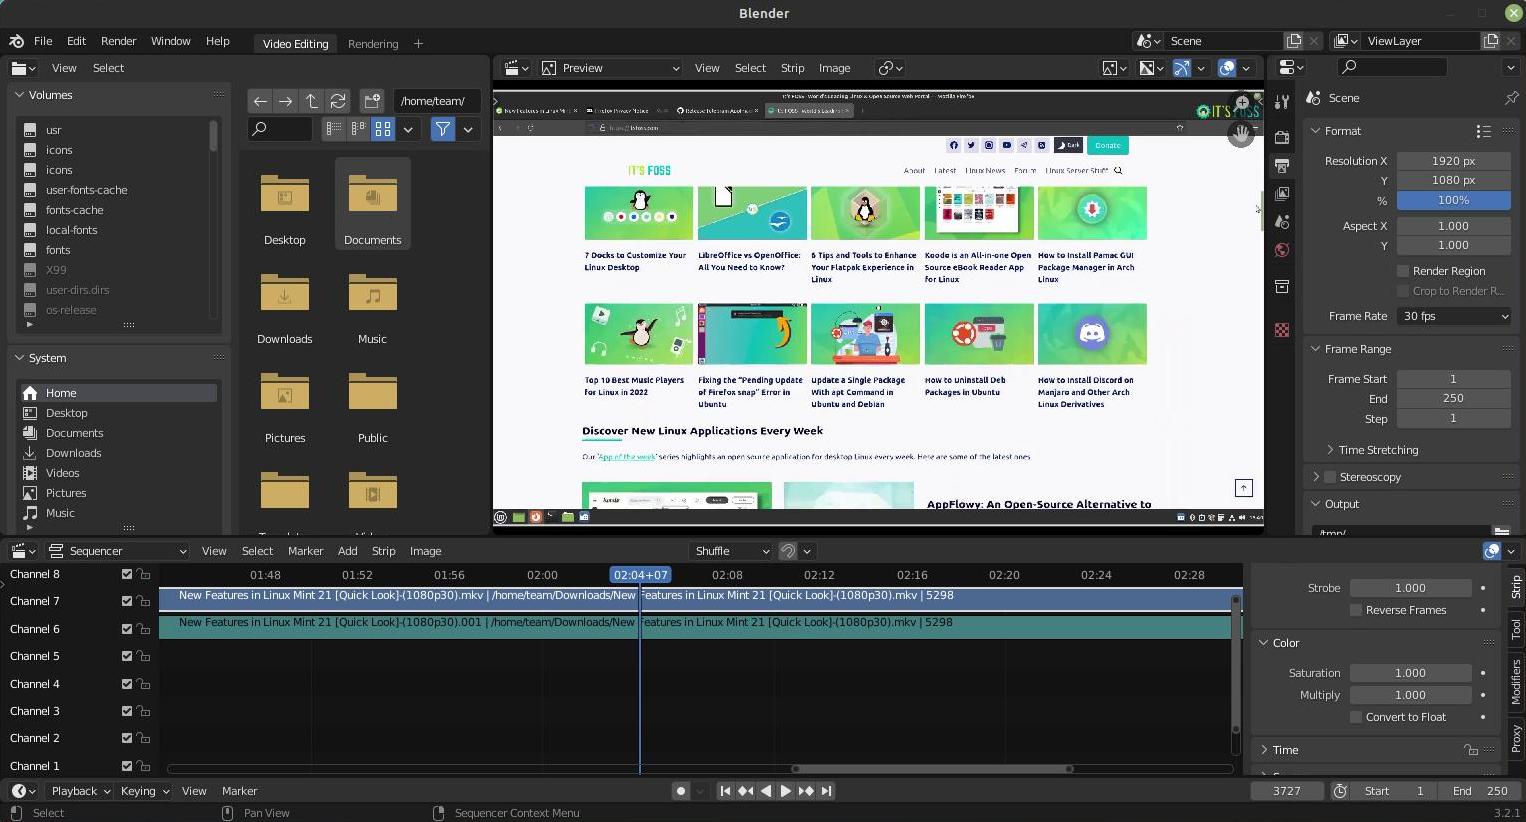Enable Render Region checkbox
Viewport: 1526px width, 822px height.
tap(1403, 271)
